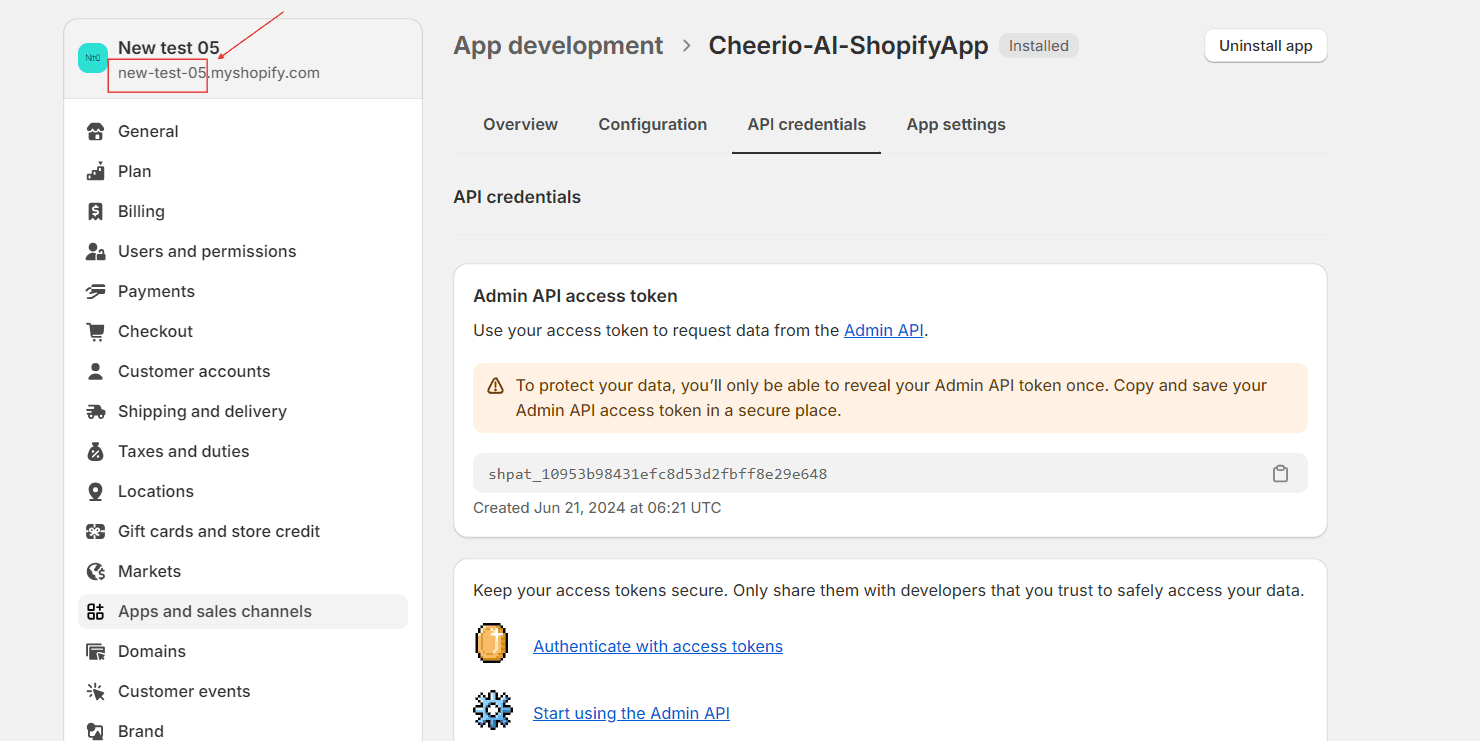
Task: Click the coin icon beside Authenticate link
Action: pyautogui.click(x=492, y=643)
